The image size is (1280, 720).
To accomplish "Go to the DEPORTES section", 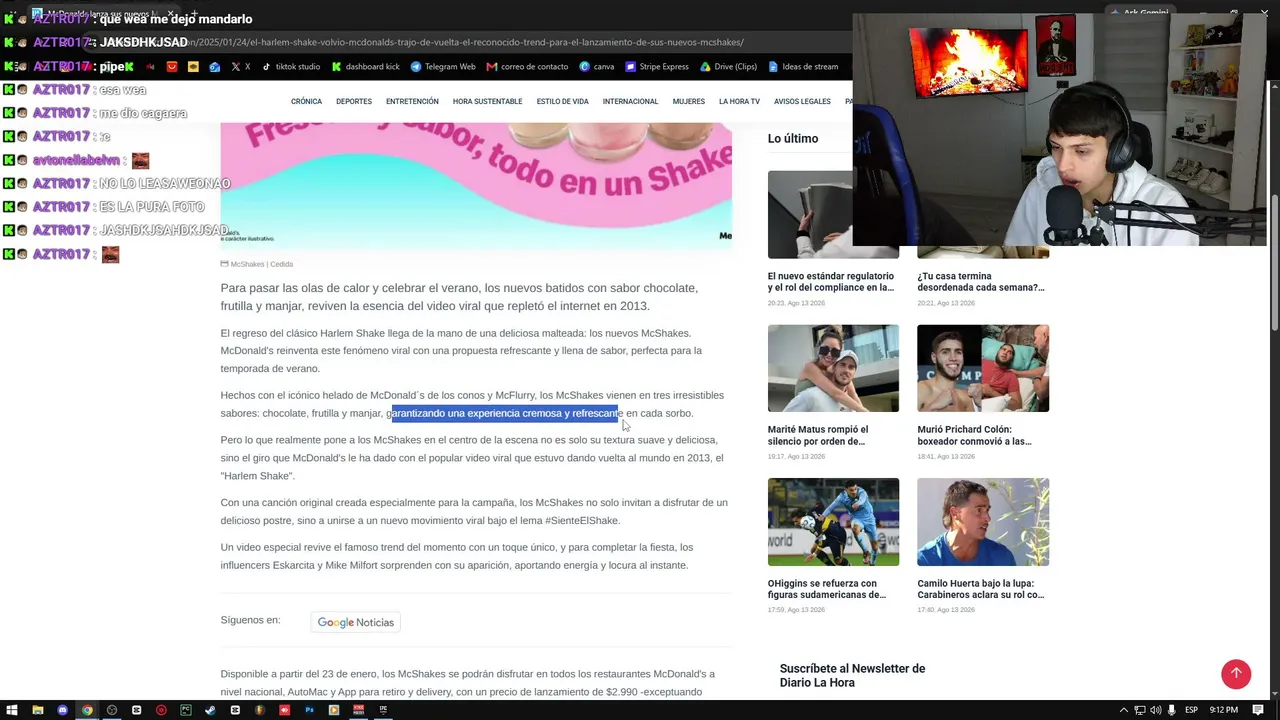I will 354,102.
